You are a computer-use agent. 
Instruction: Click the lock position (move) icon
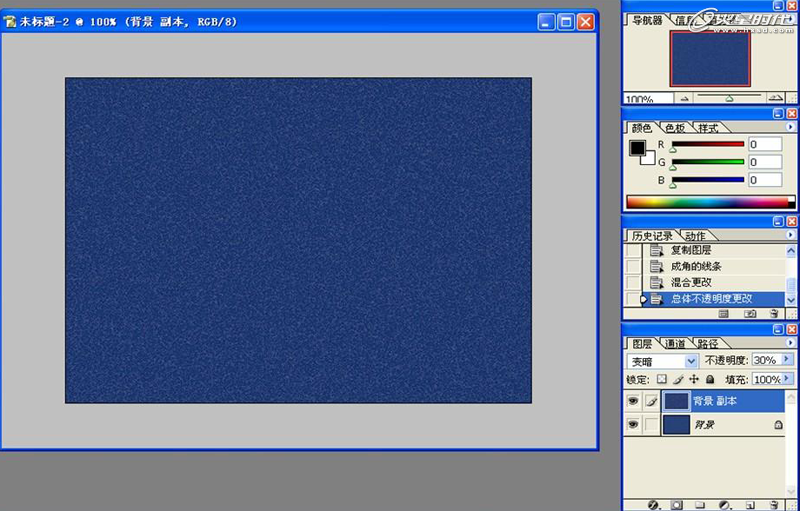(693, 380)
